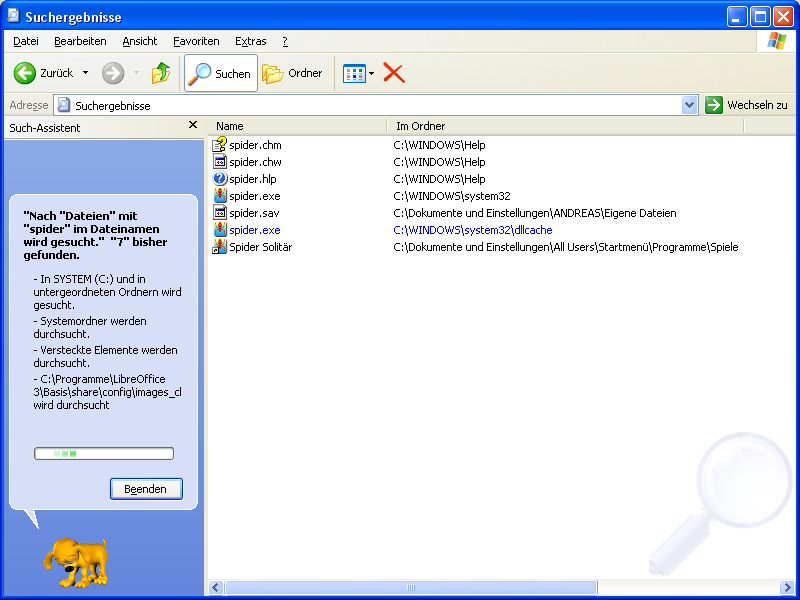
Task: Open the Datei menu
Action: point(26,41)
